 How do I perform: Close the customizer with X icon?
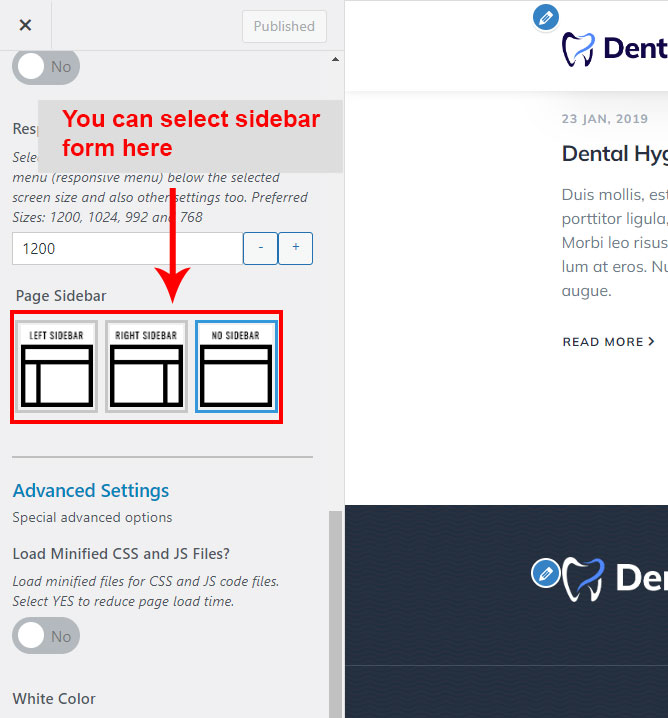(x=25, y=26)
